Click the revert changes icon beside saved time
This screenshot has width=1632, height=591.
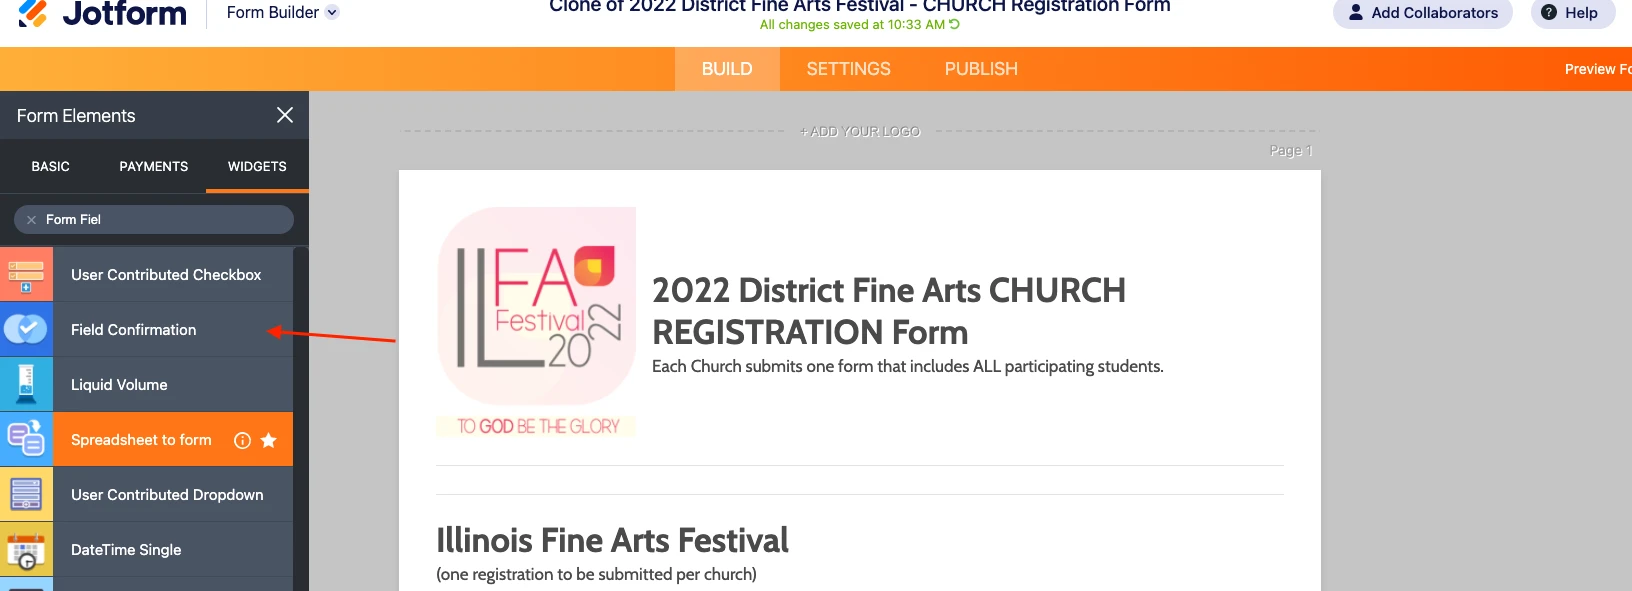pyautogui.click(x=954, y=25)
